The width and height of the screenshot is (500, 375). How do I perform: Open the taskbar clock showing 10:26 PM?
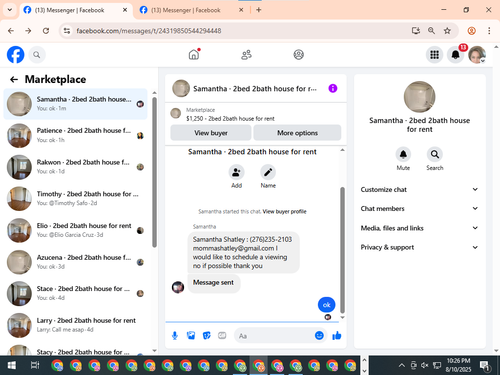point(459,365)
